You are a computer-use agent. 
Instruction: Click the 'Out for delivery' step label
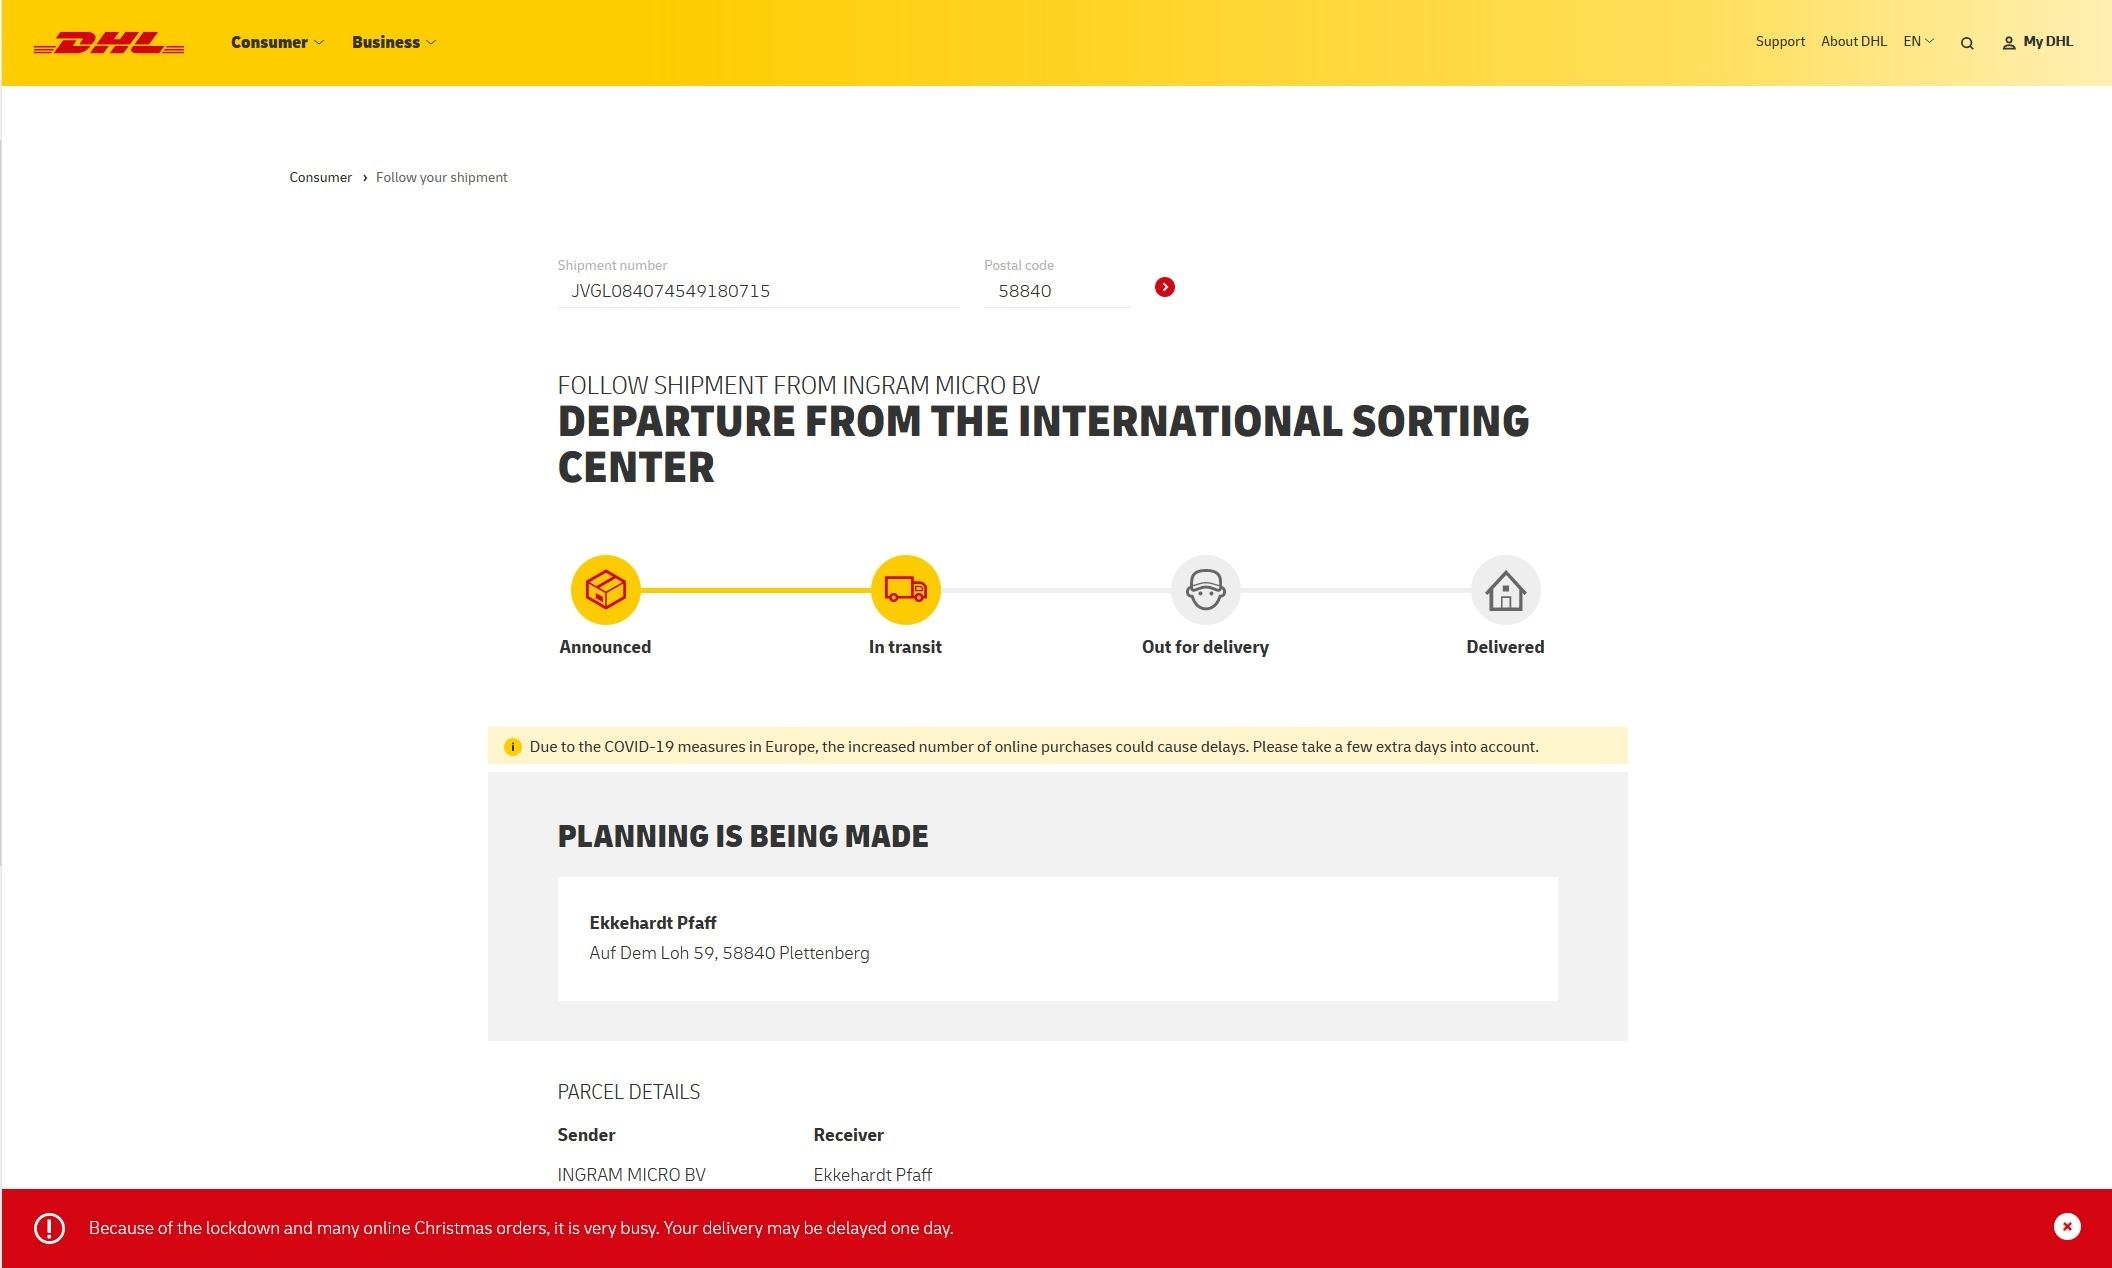pos(1205,647)
